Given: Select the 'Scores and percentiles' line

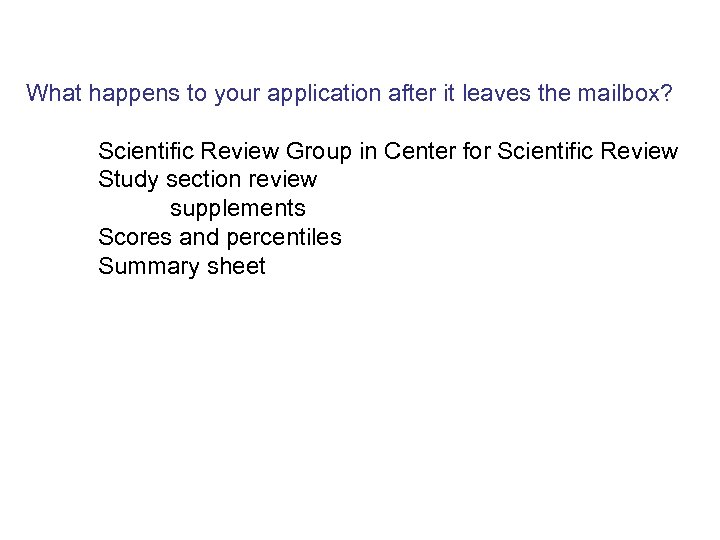Looking at the screenshot, I should pyautogui.click(x=220, y=237).
